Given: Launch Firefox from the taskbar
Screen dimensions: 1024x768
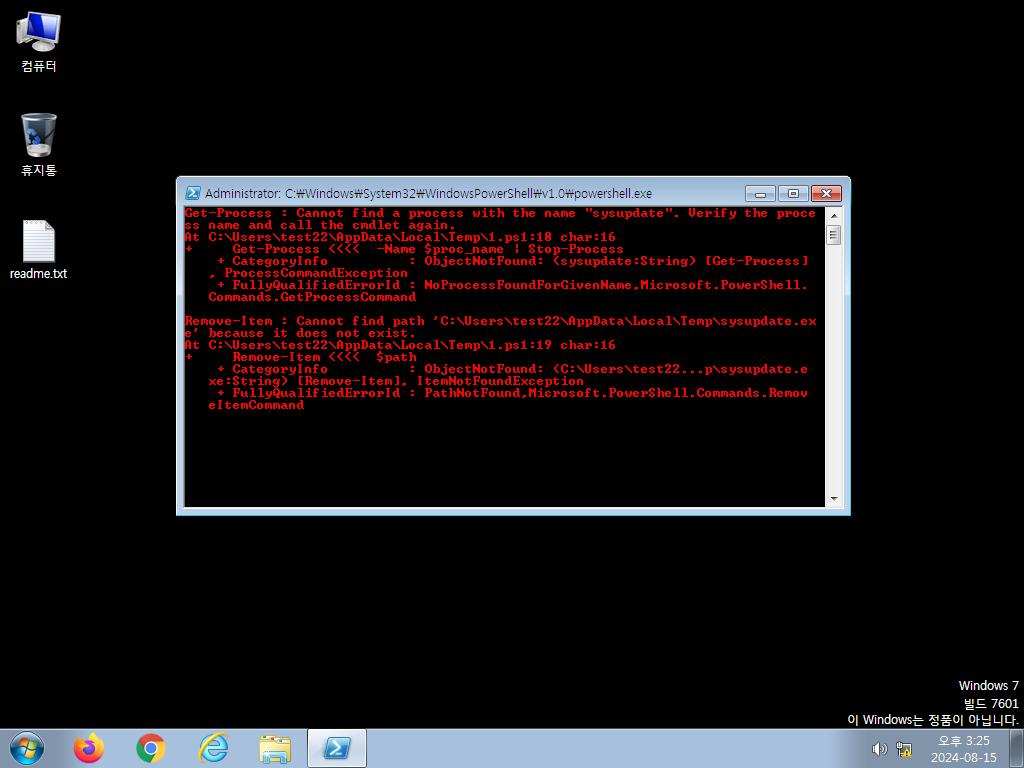Looking at the screenshot, I should pos(89,748).
